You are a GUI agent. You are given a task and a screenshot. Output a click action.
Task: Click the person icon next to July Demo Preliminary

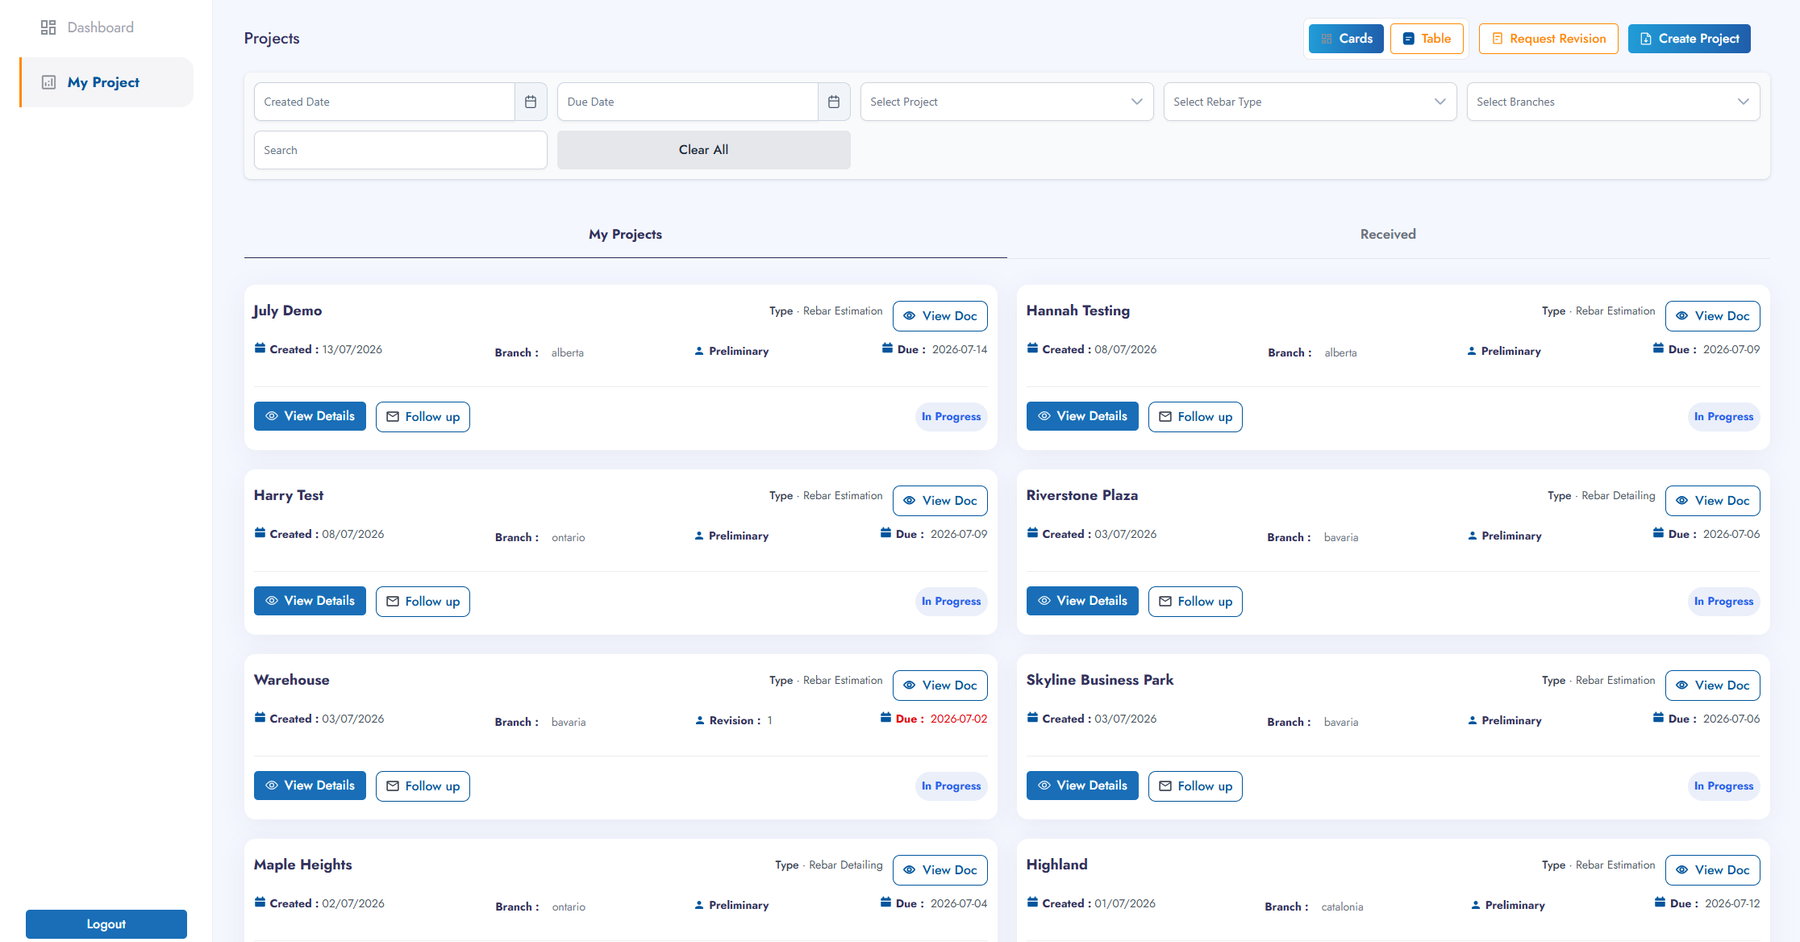click(x=699, y=351)
